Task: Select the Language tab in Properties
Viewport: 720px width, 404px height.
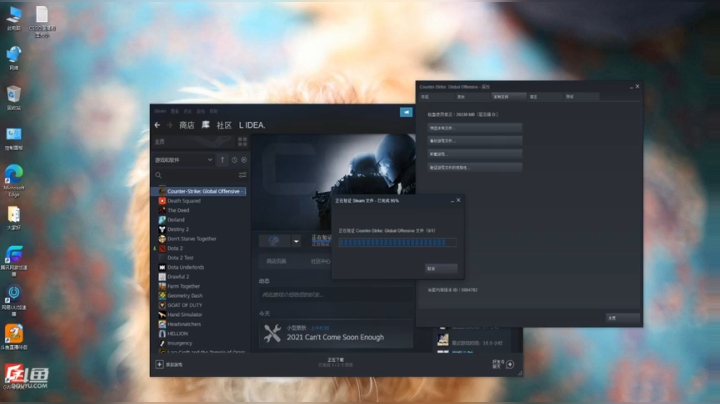Action: (x=545, y=97)
